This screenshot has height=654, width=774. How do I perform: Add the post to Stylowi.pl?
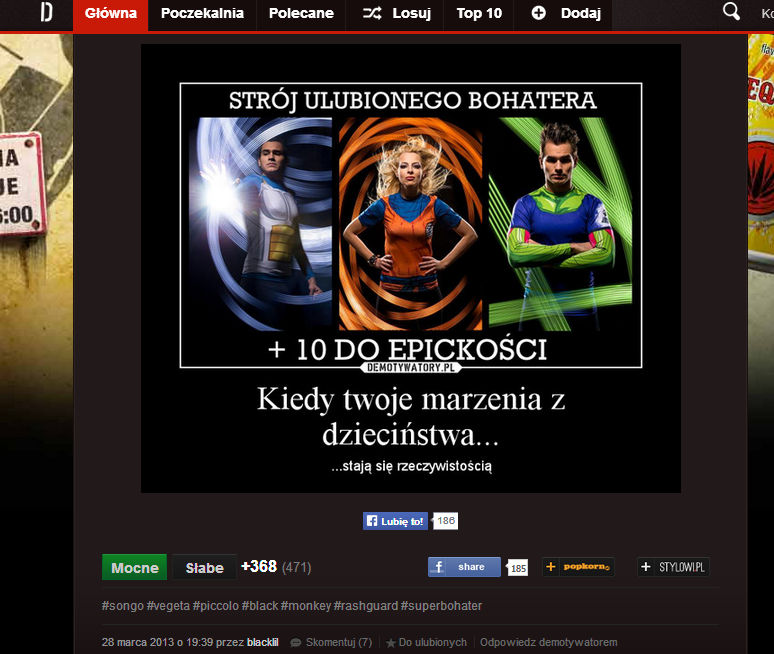674,567
